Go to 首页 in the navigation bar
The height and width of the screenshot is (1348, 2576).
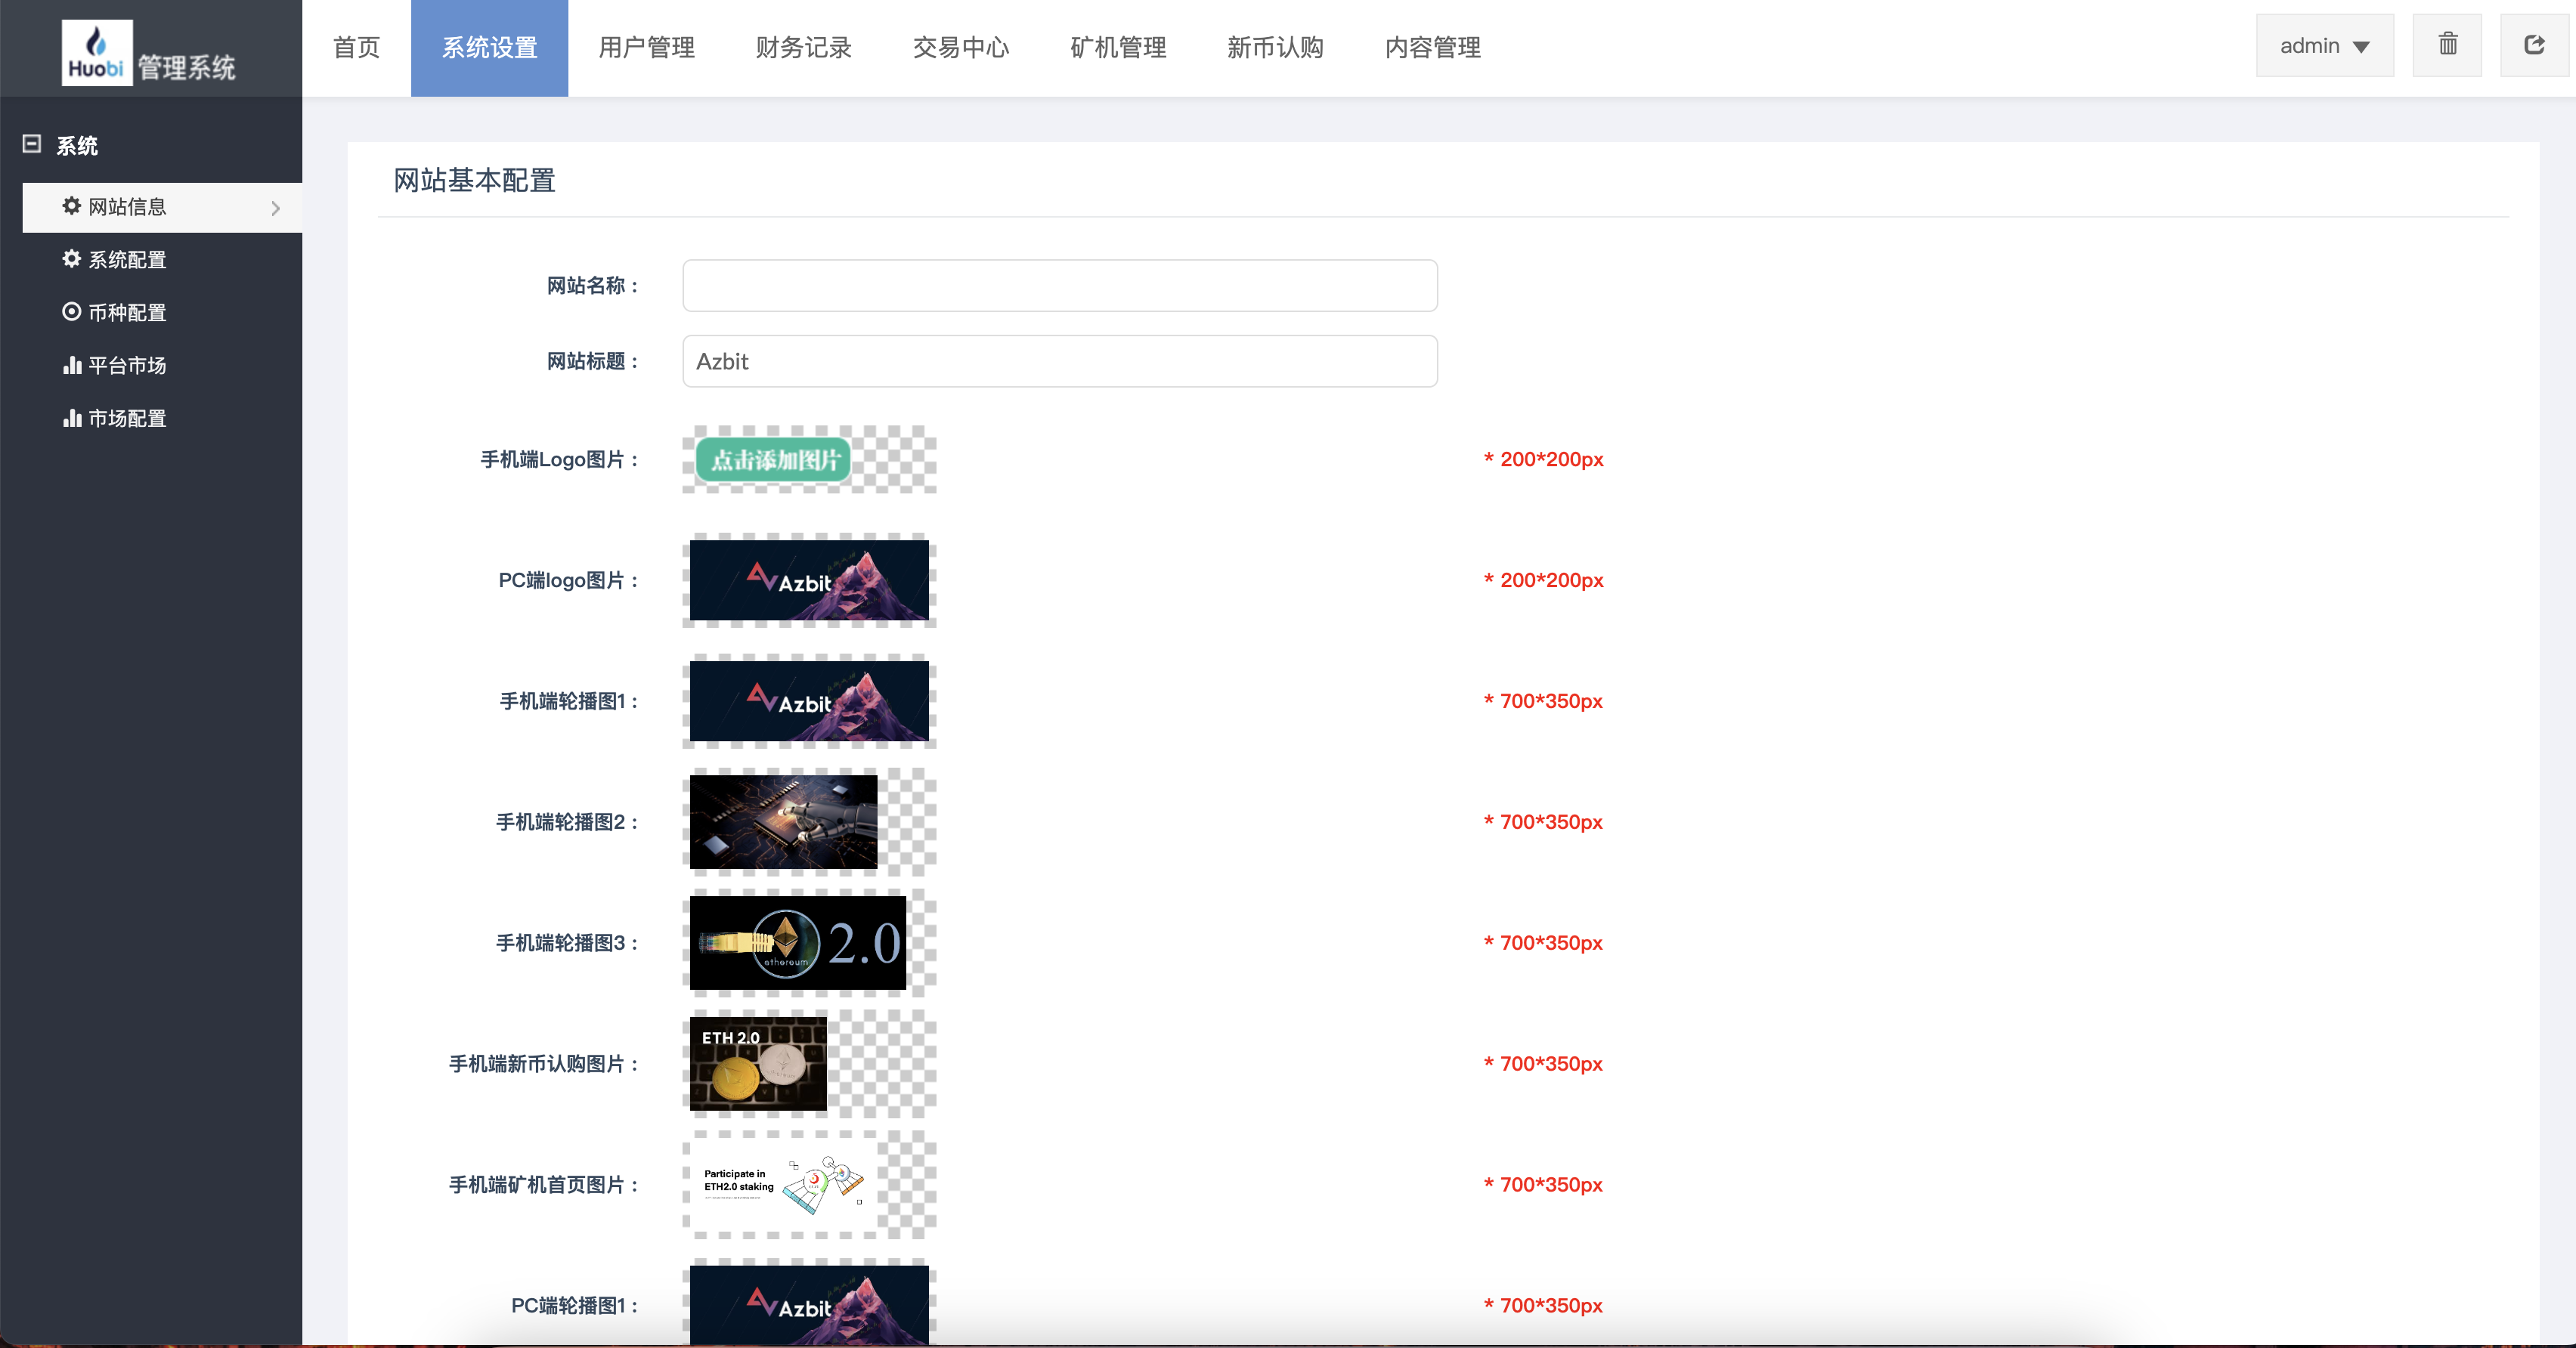[x=356, y=47]
